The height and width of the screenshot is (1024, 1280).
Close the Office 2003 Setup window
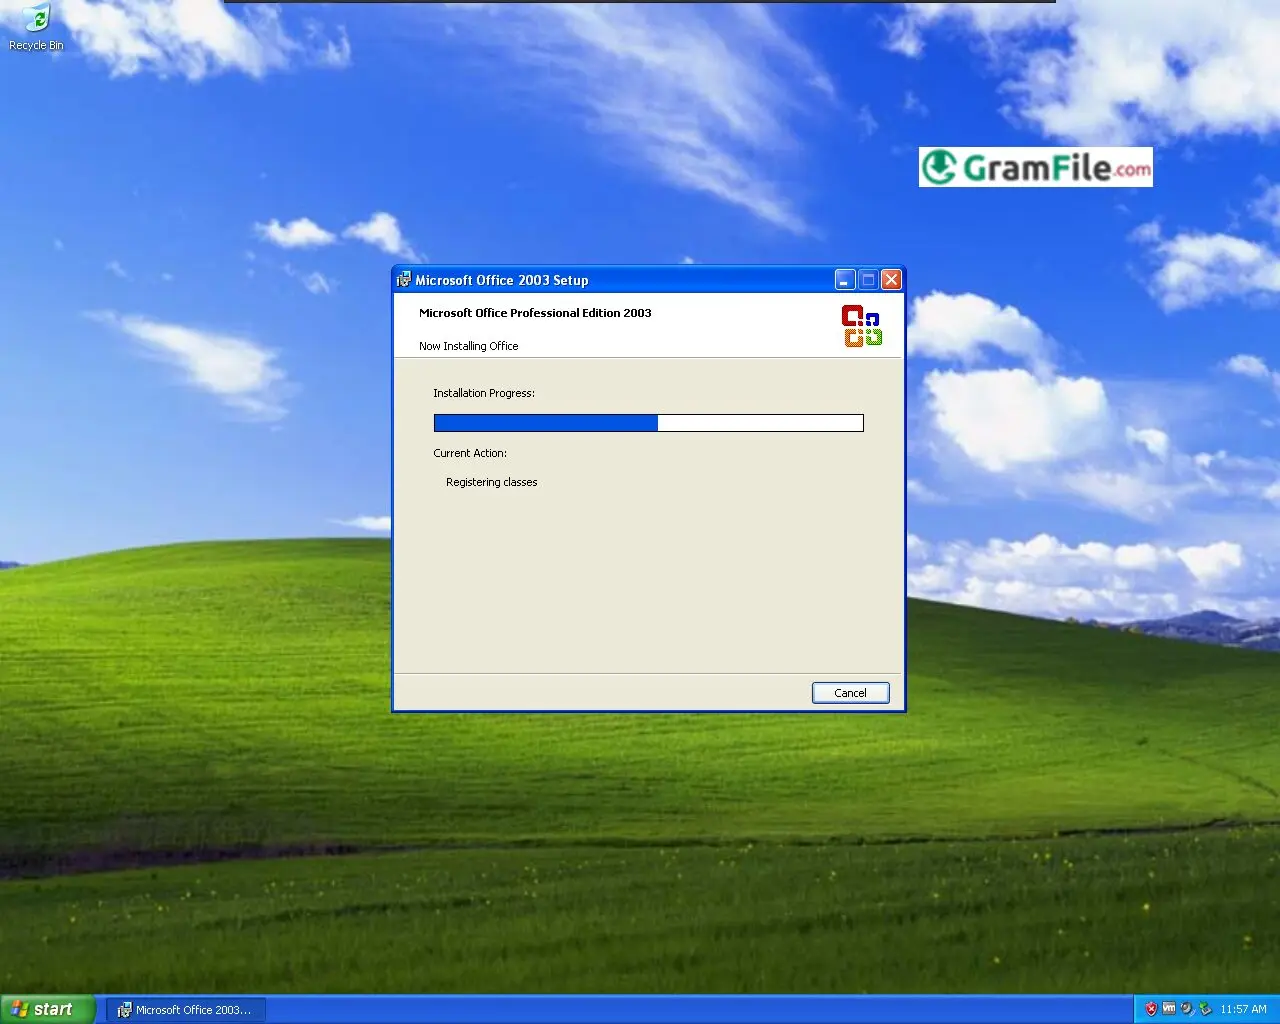click(x=891, y=280)
